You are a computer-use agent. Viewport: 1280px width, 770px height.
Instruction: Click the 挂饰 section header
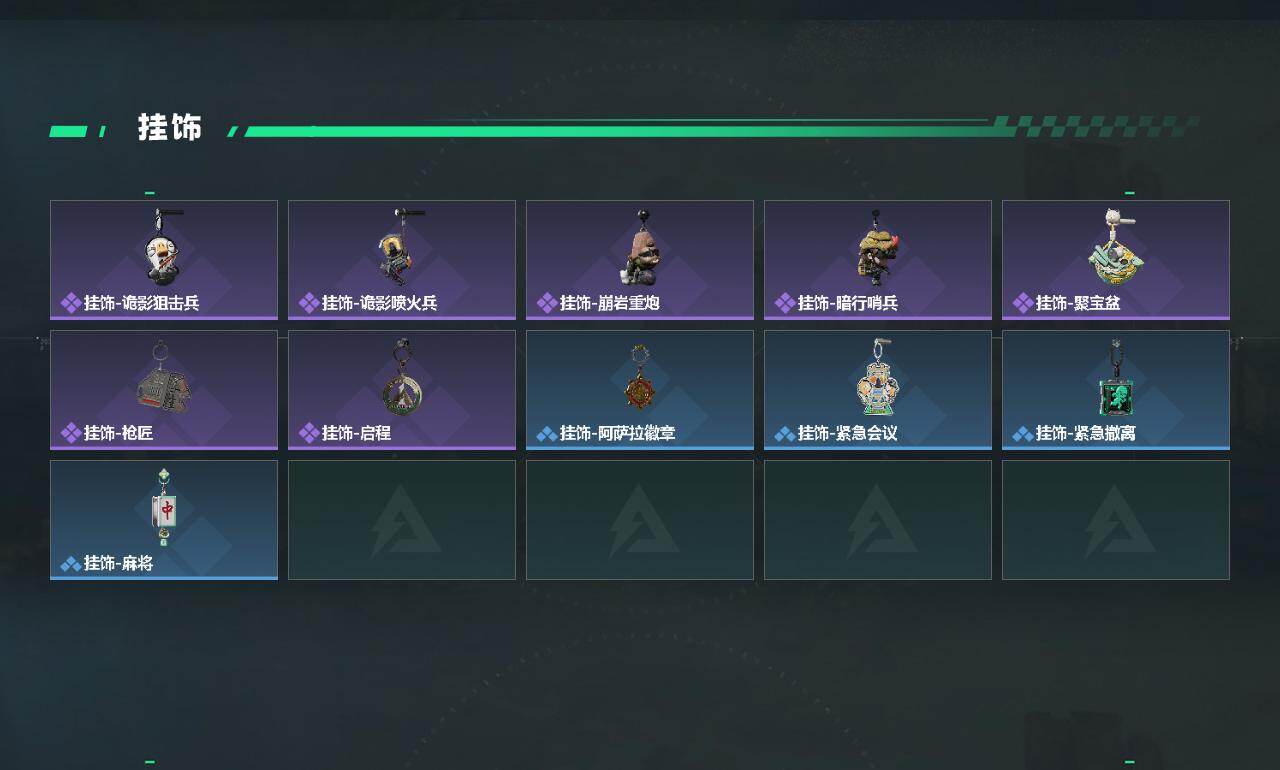(170, 128)
